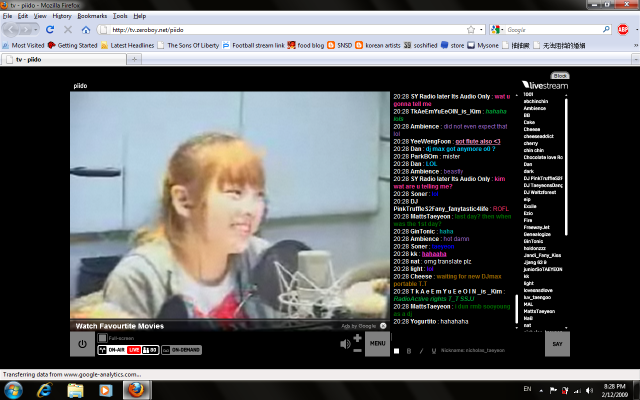
Task: Toggle the ON-AIR live mode
Action: tap(111, 350)
